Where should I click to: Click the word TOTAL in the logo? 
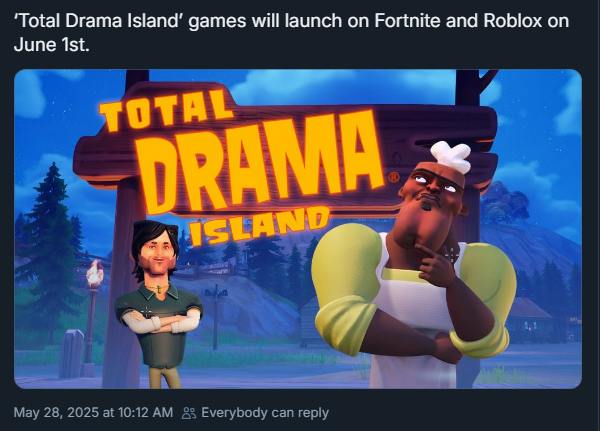(x=166, y=111)
